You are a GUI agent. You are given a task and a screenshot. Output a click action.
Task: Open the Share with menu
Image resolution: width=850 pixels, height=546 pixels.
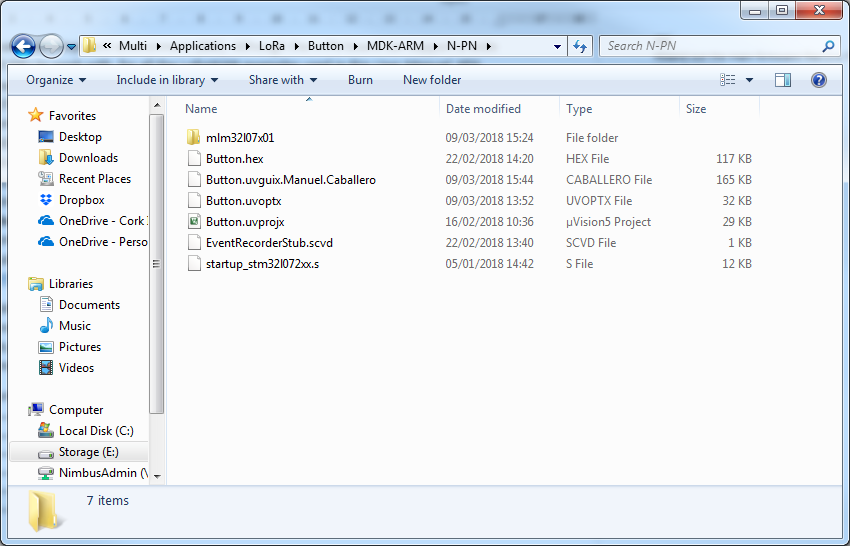tap(283, 80)
